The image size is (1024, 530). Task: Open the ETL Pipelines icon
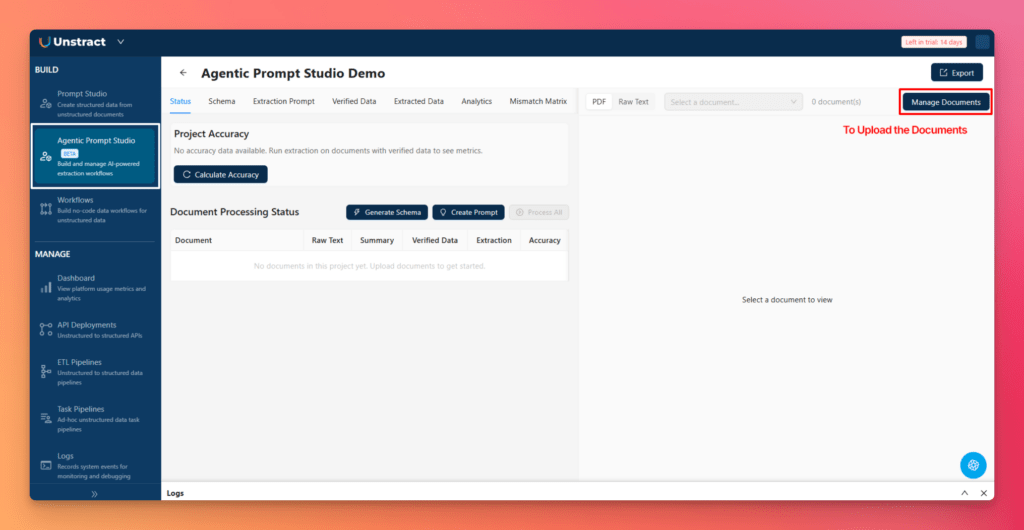46,371
